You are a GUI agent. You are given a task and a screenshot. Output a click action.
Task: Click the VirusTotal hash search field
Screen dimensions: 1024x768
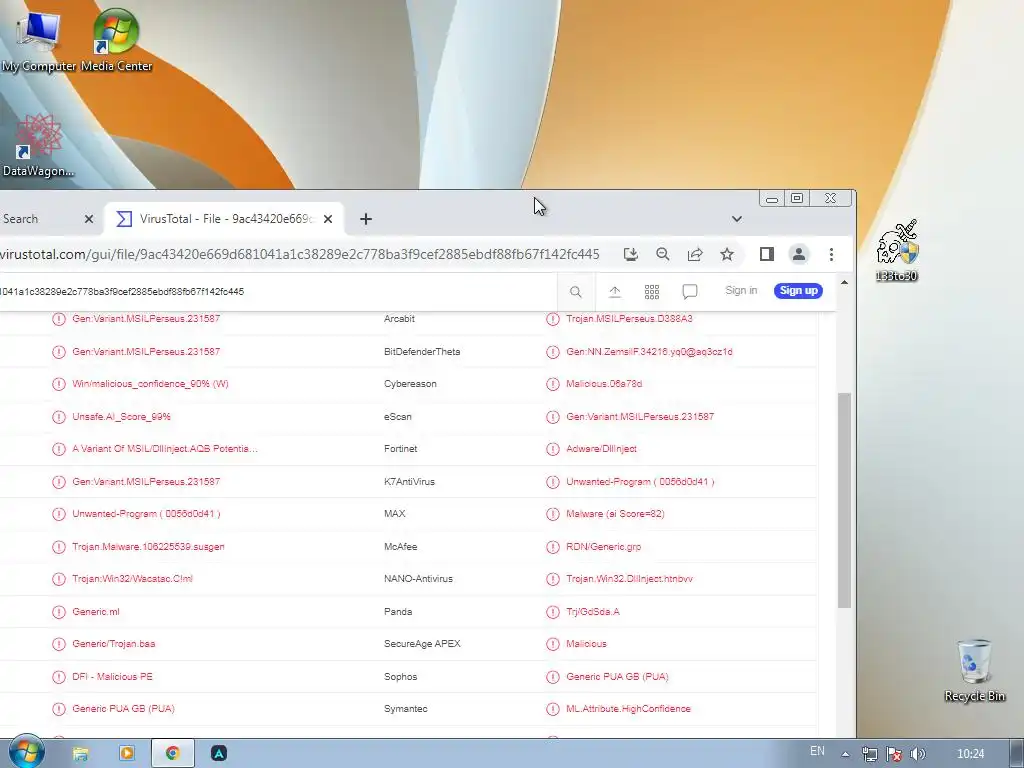pyautogui.click(x=278, y=291)
